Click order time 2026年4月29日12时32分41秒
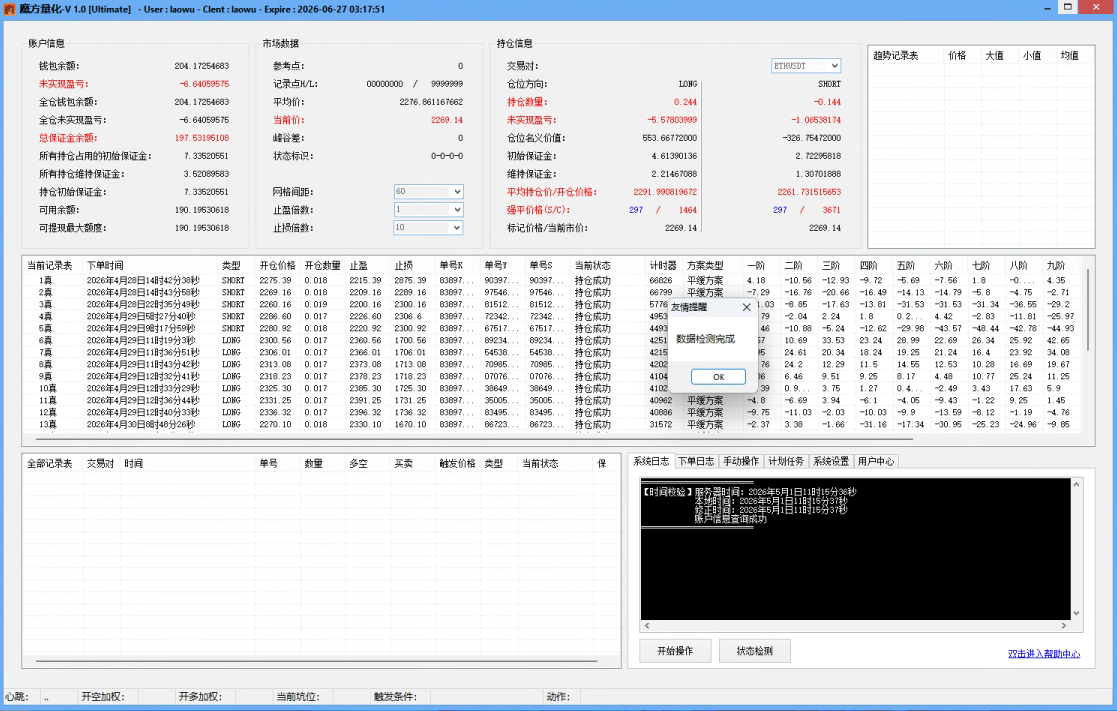 coord(143,376)
